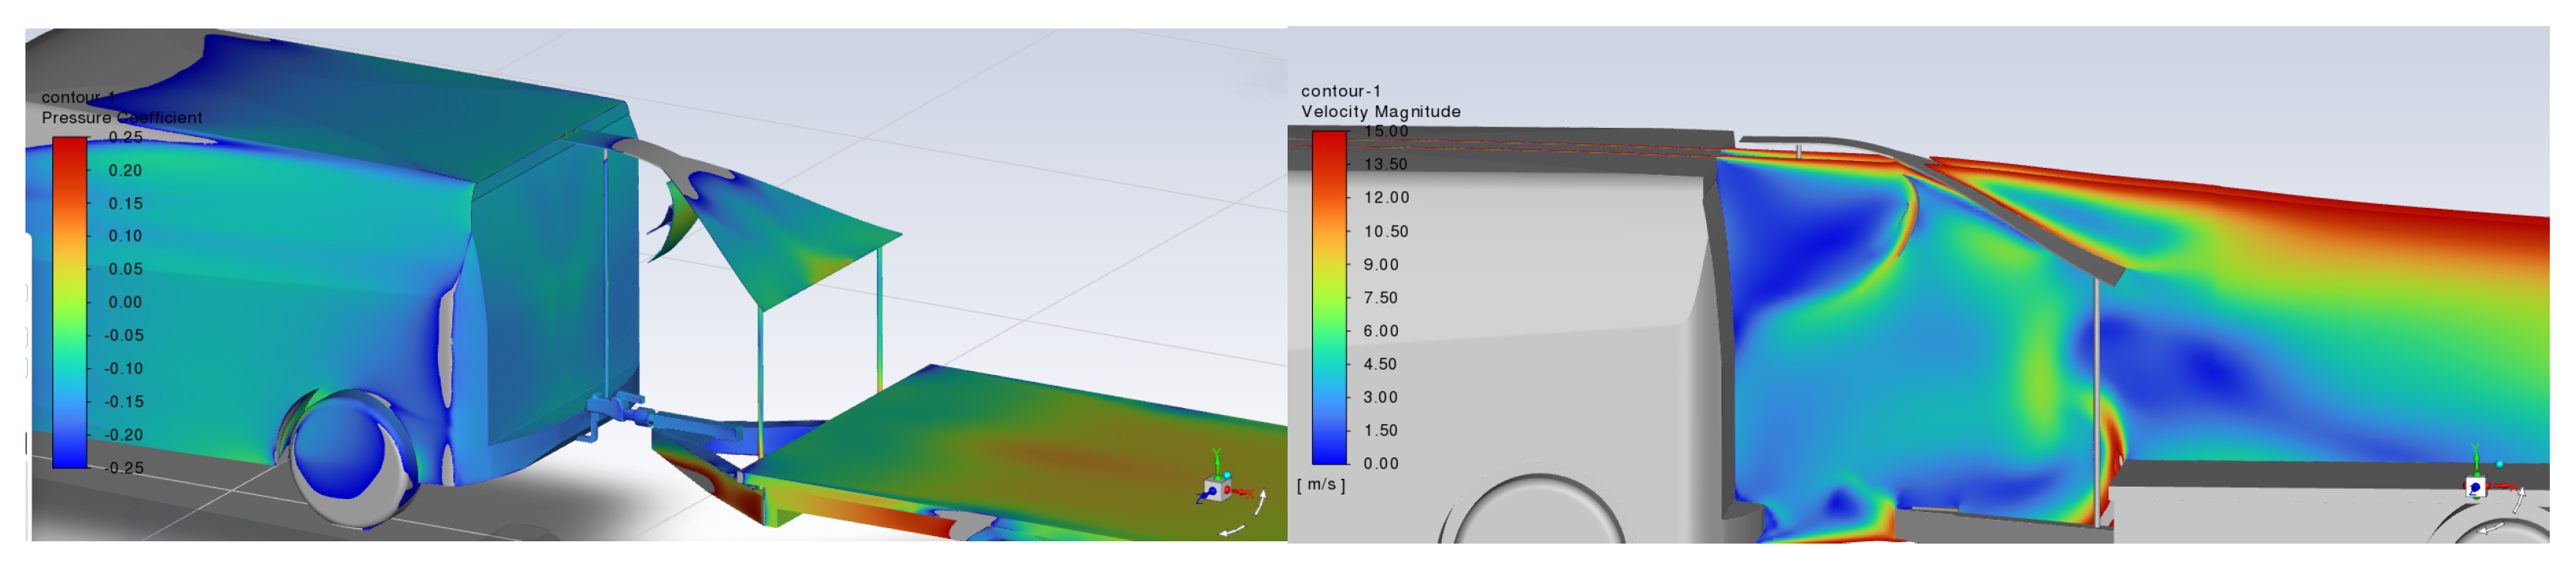Click the left-pointing rotate arrow in the pressure view
Image resolution: width=2576 pixels, height=569 pixels.
(1232, 531)
